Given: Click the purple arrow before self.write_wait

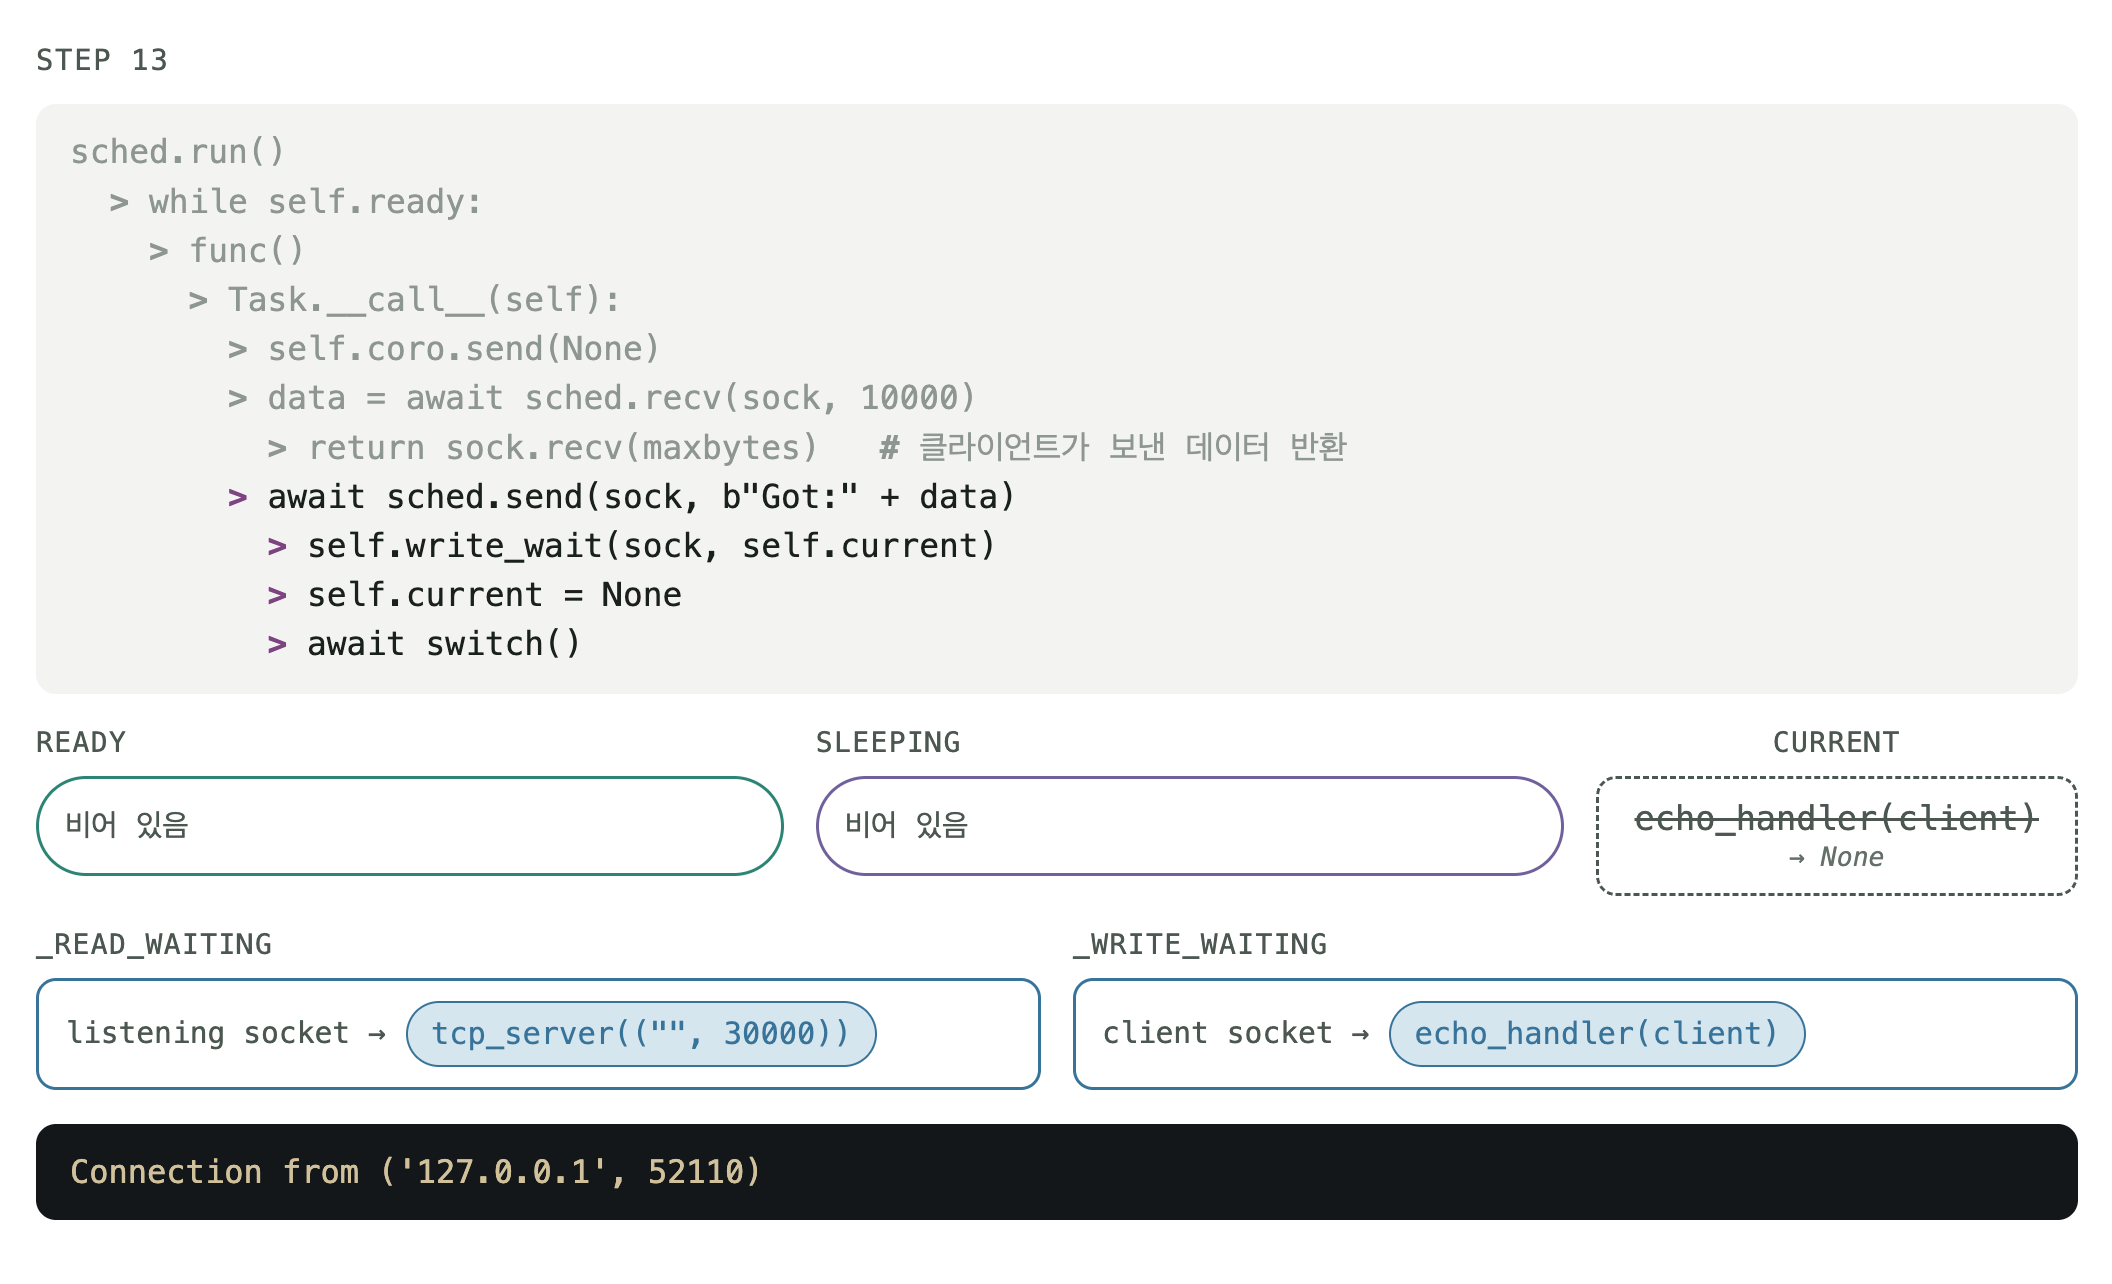Looking at the screenshot, I should pyautogui.click(x=277, y=547).
